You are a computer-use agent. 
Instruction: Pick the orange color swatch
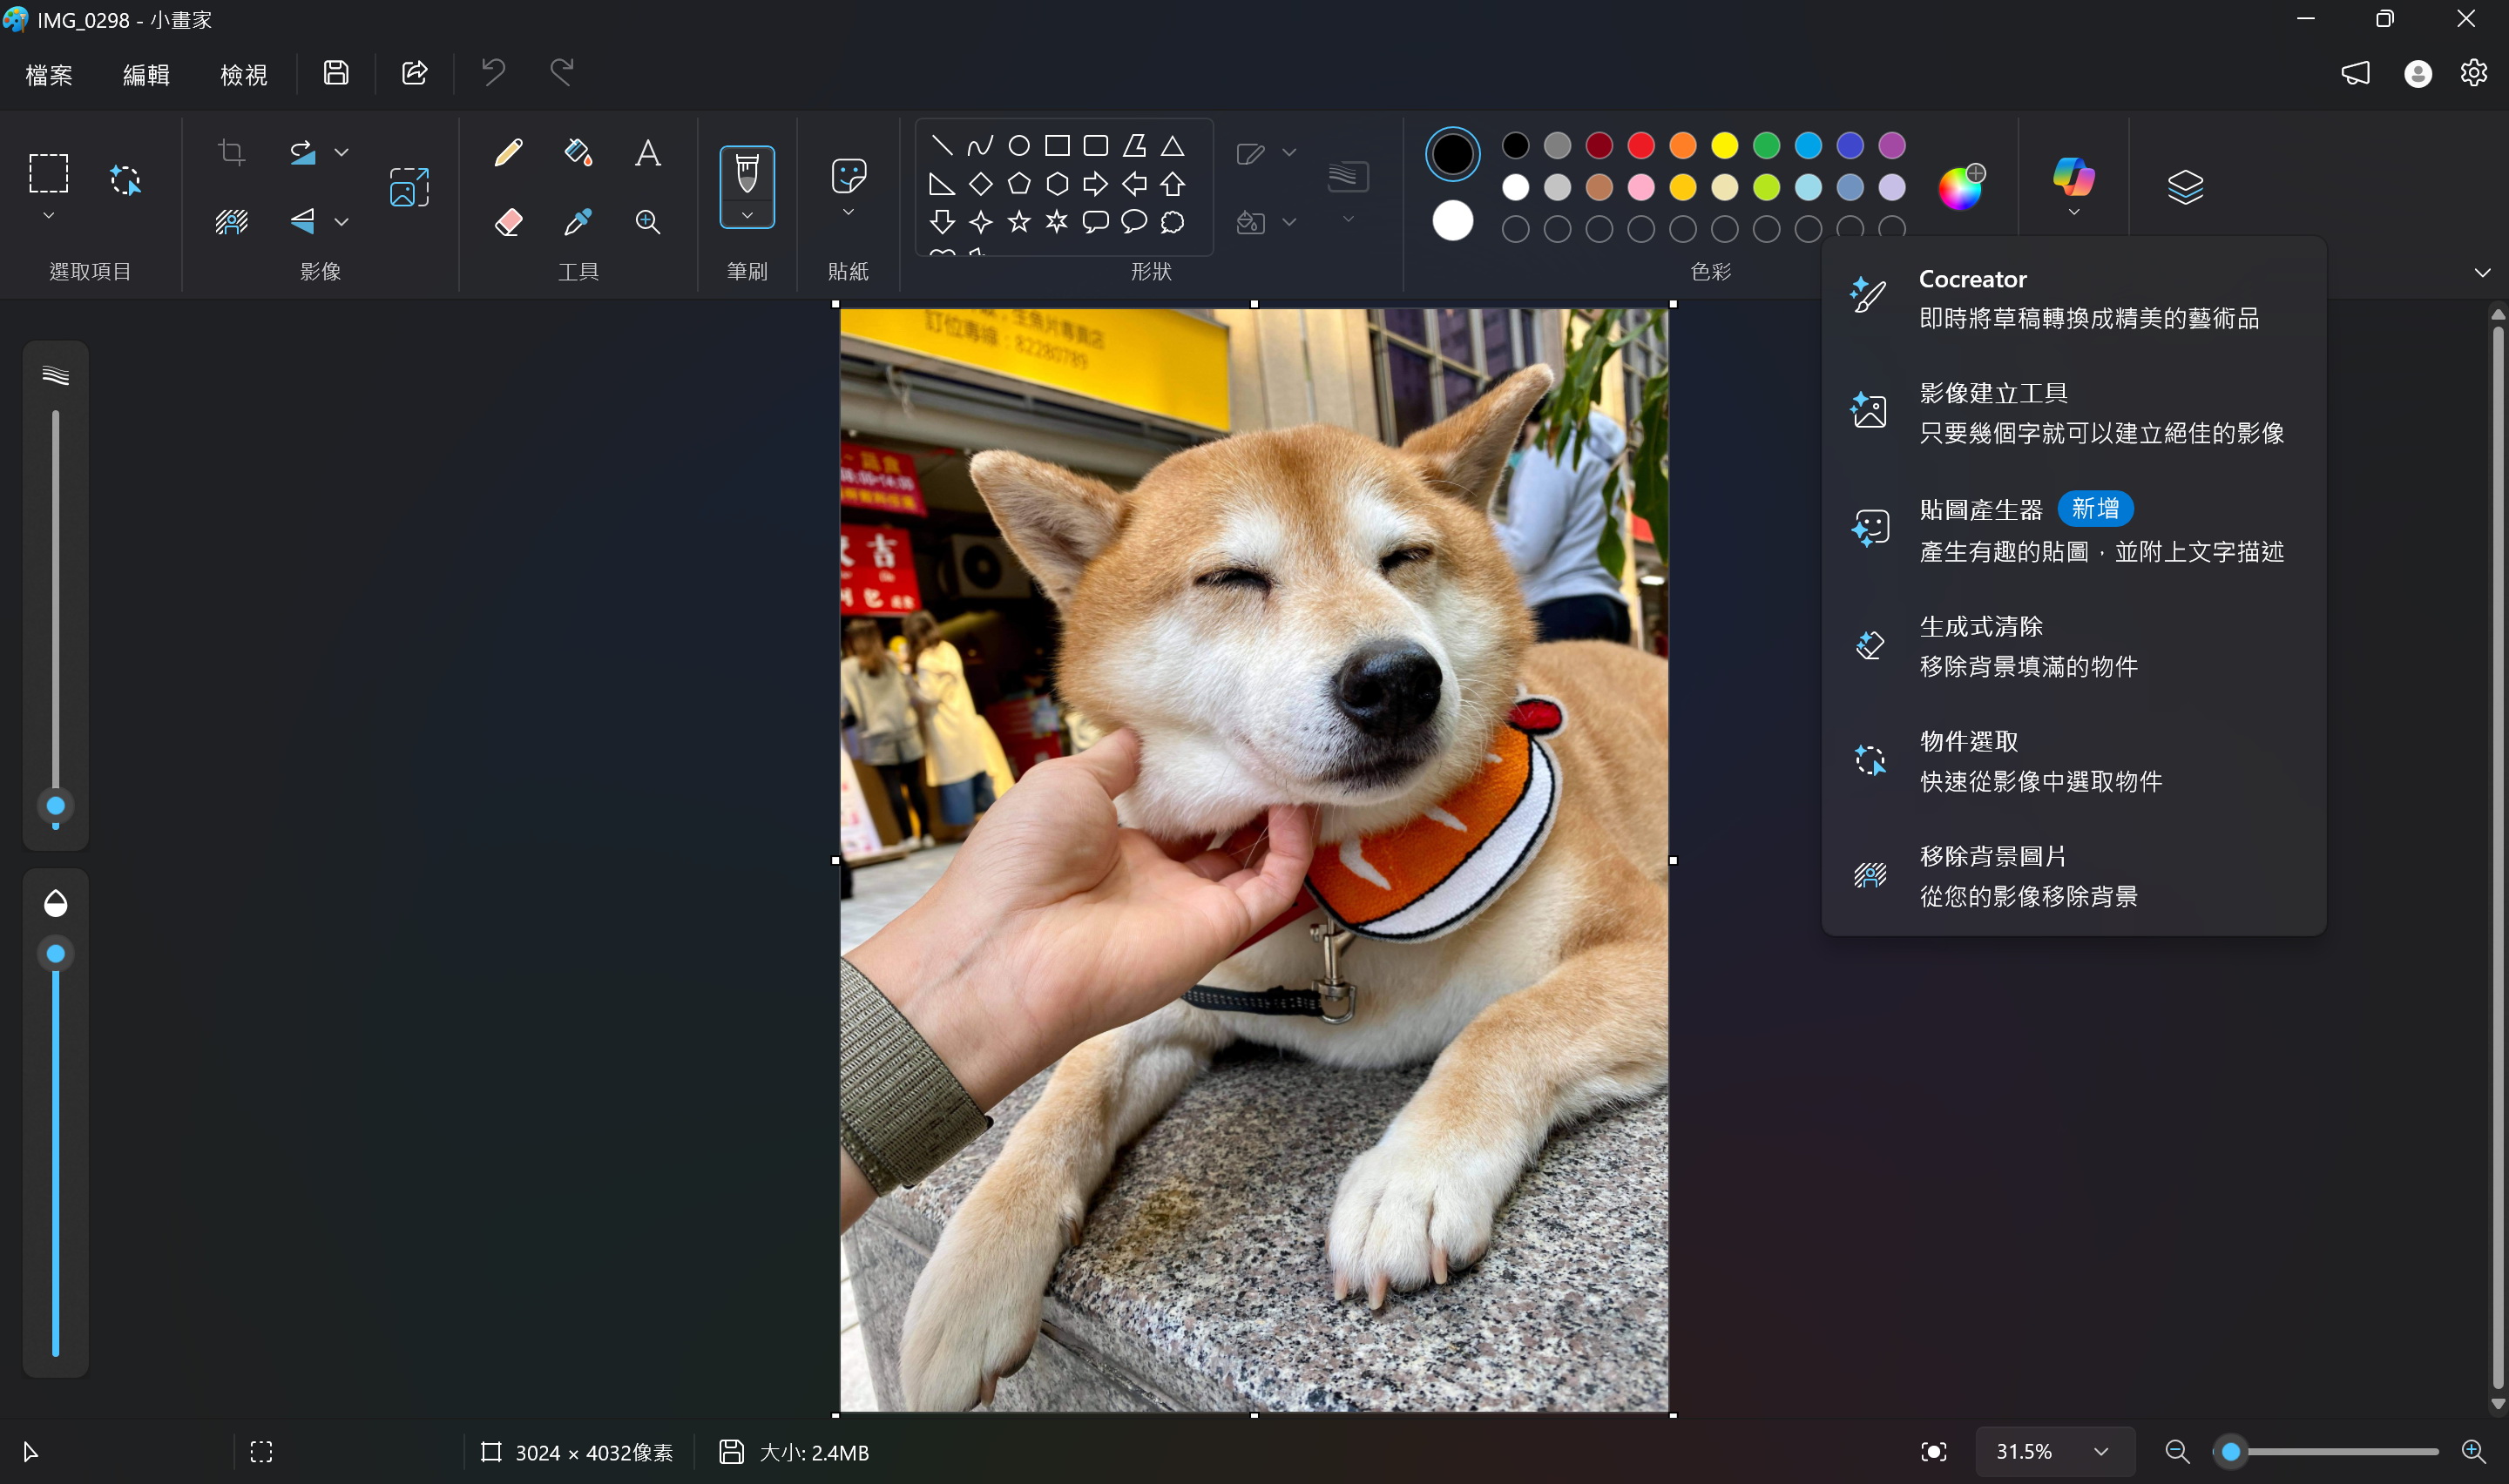pos(1683,146)
